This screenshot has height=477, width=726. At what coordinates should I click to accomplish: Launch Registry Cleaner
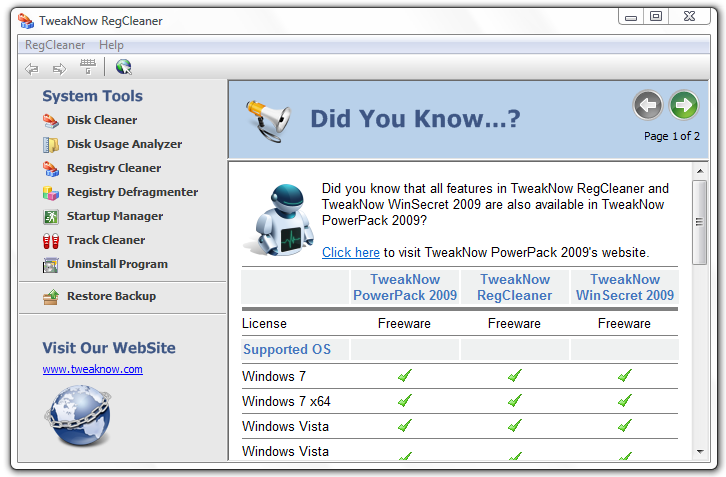[114, 169]
